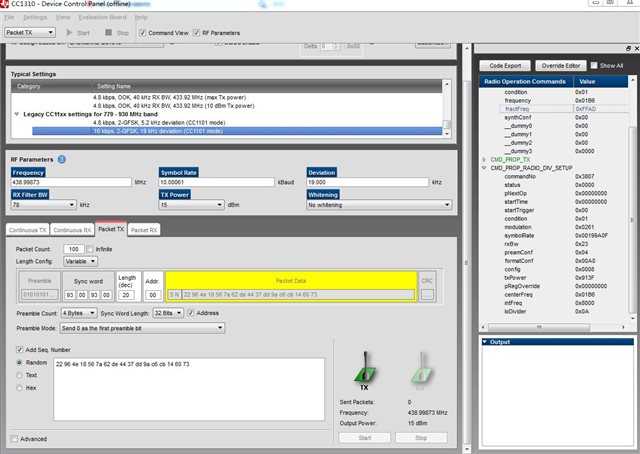Click the bottom Start button
640x454 pixels.
pos(364,438)
